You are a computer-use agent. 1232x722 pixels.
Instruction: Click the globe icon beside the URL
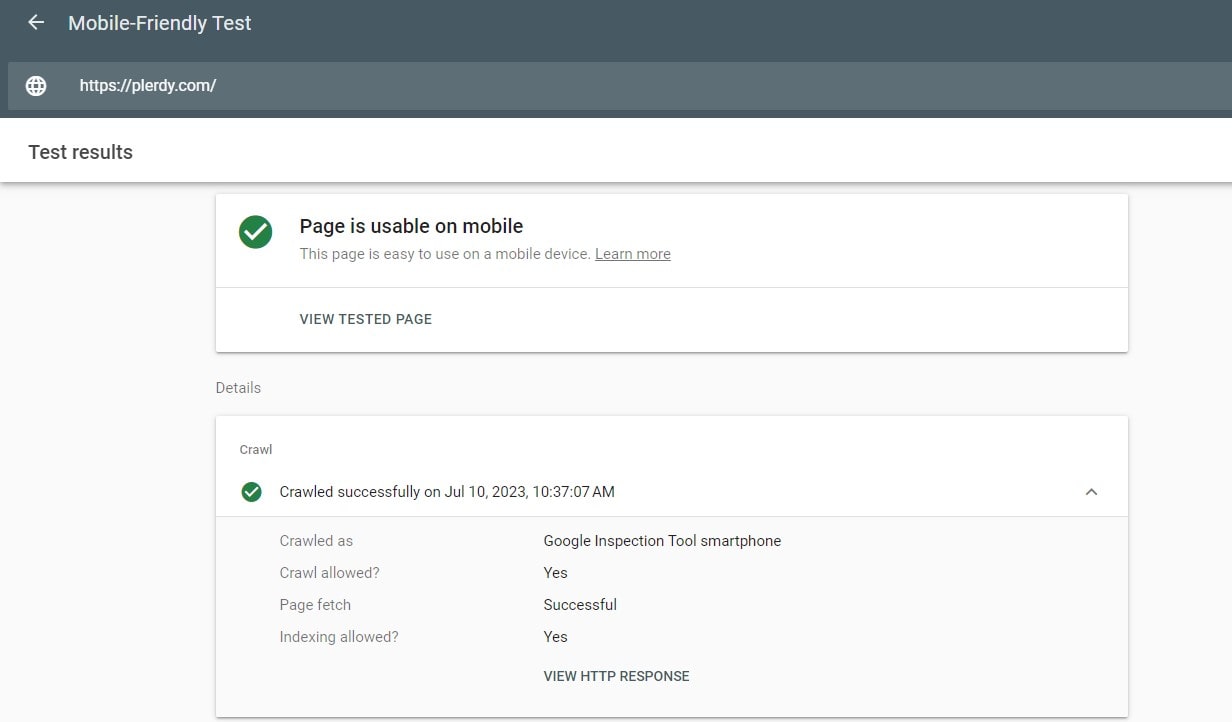[x=36, y=86]
